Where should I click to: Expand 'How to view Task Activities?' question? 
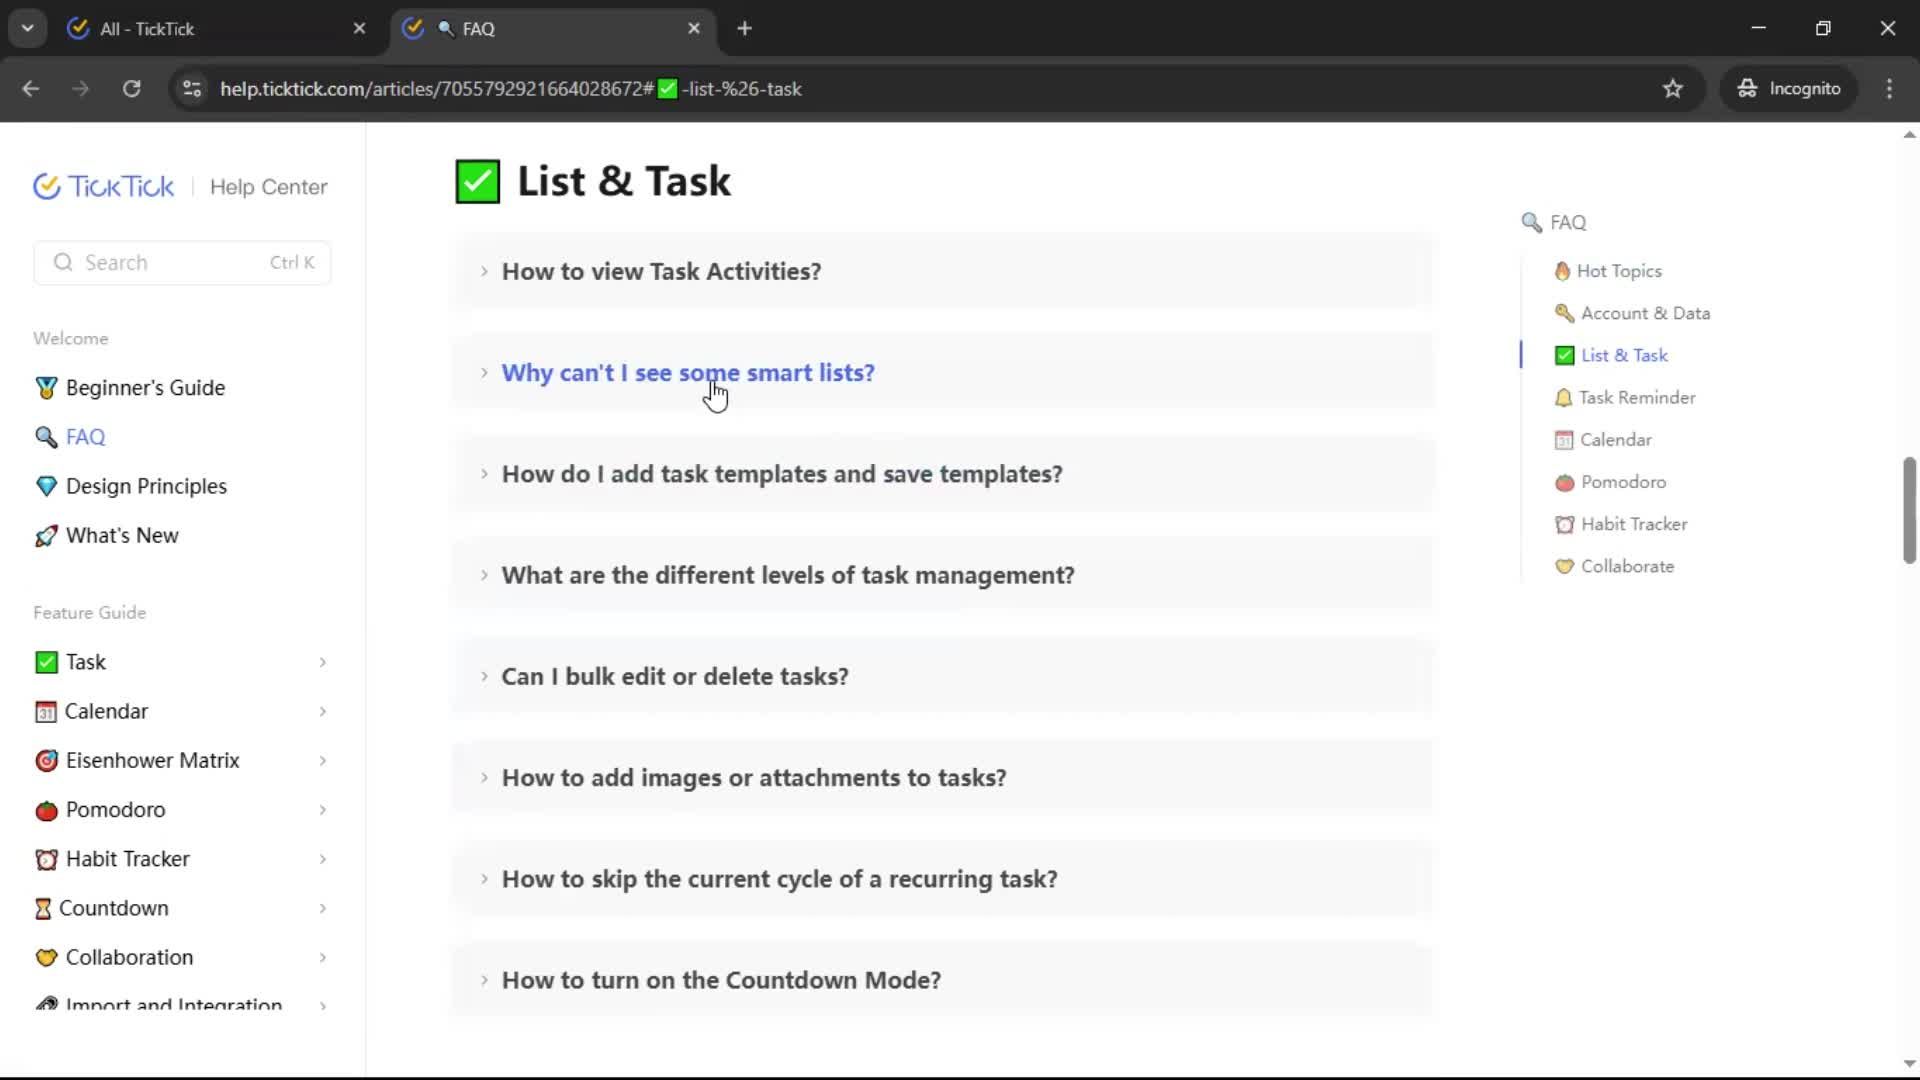661,272
